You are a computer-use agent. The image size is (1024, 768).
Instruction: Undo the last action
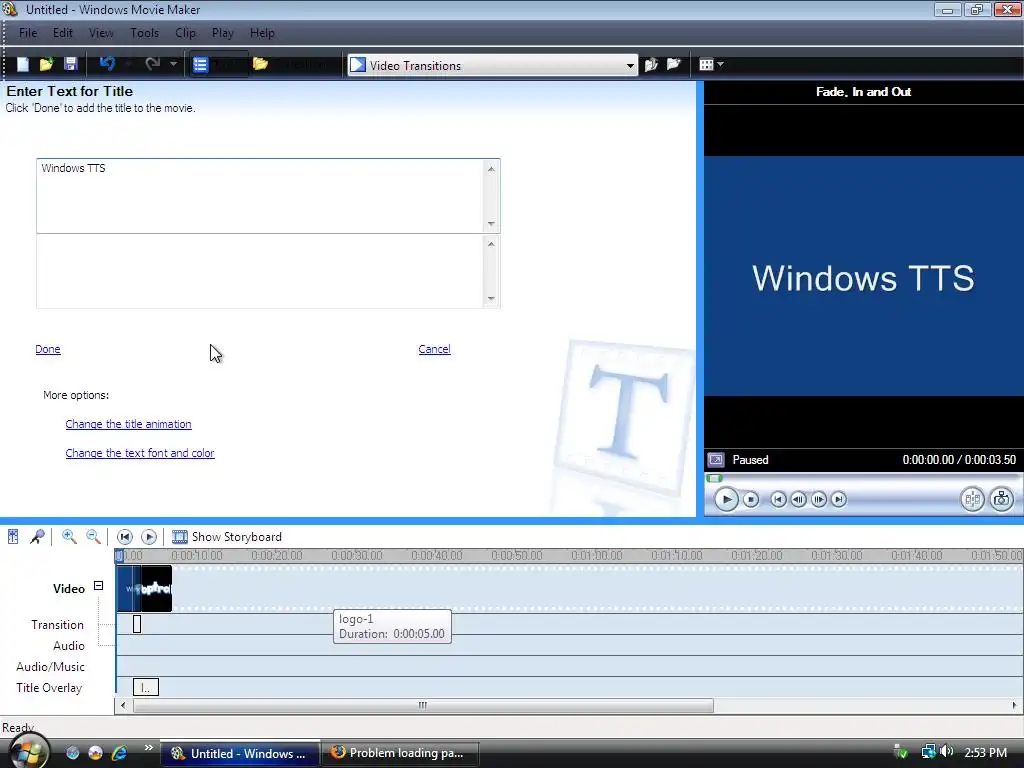pos(107,64)
